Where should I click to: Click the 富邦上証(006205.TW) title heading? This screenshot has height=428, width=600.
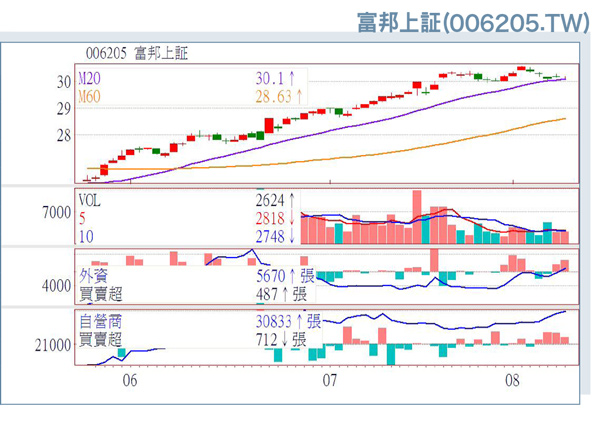point(472,22)
